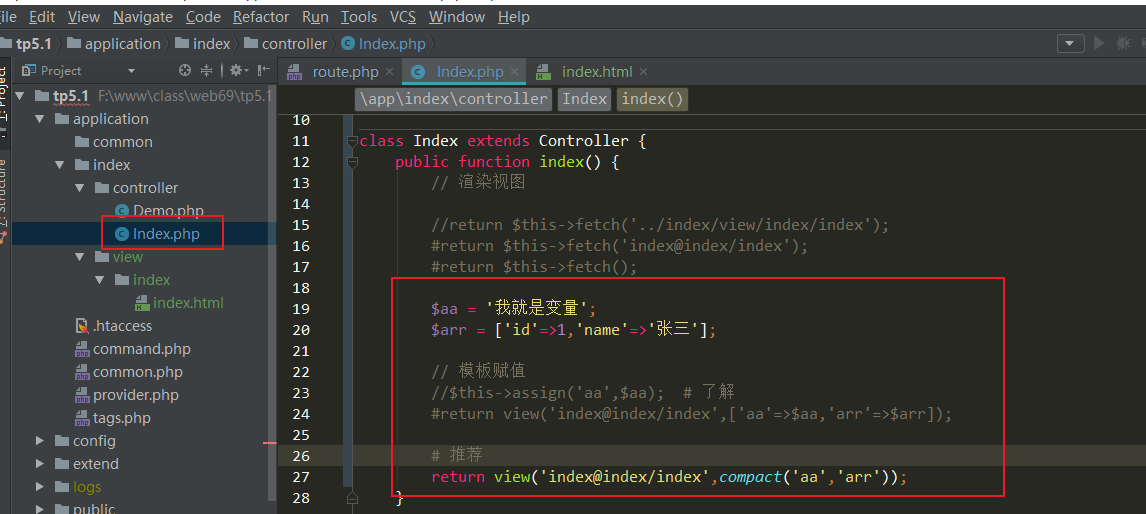Image resolution: width=1146 pixels, height=514 pixels.
Task: Toggle fold end marker at line 28
Action: point(352,498)
